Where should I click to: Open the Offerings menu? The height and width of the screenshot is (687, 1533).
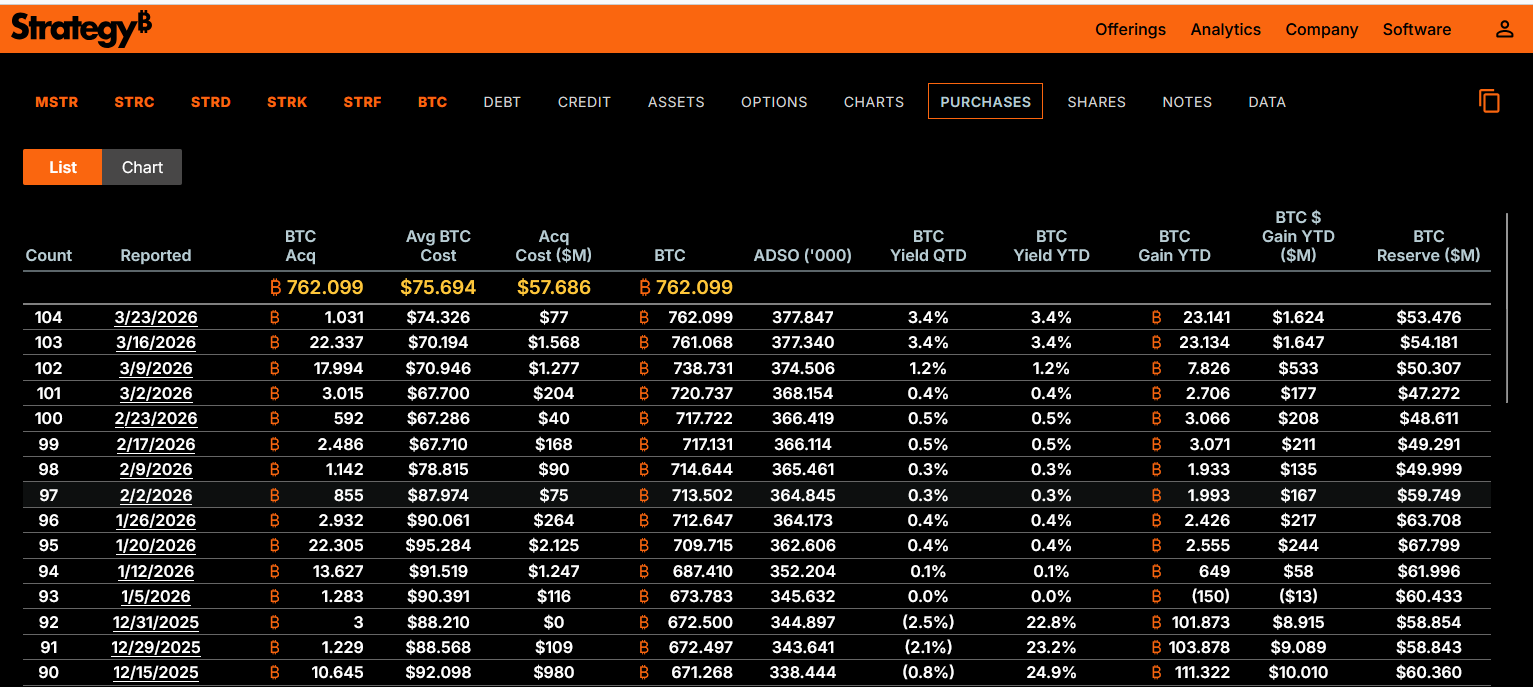tap(1130, 29)
